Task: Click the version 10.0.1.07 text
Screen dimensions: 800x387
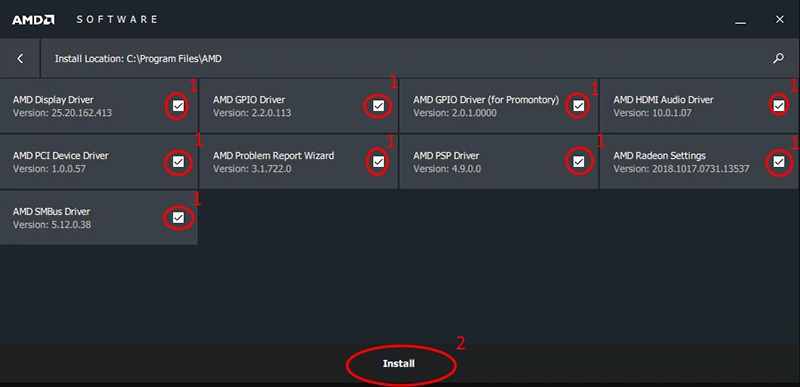Action: [x=653, y=113]
